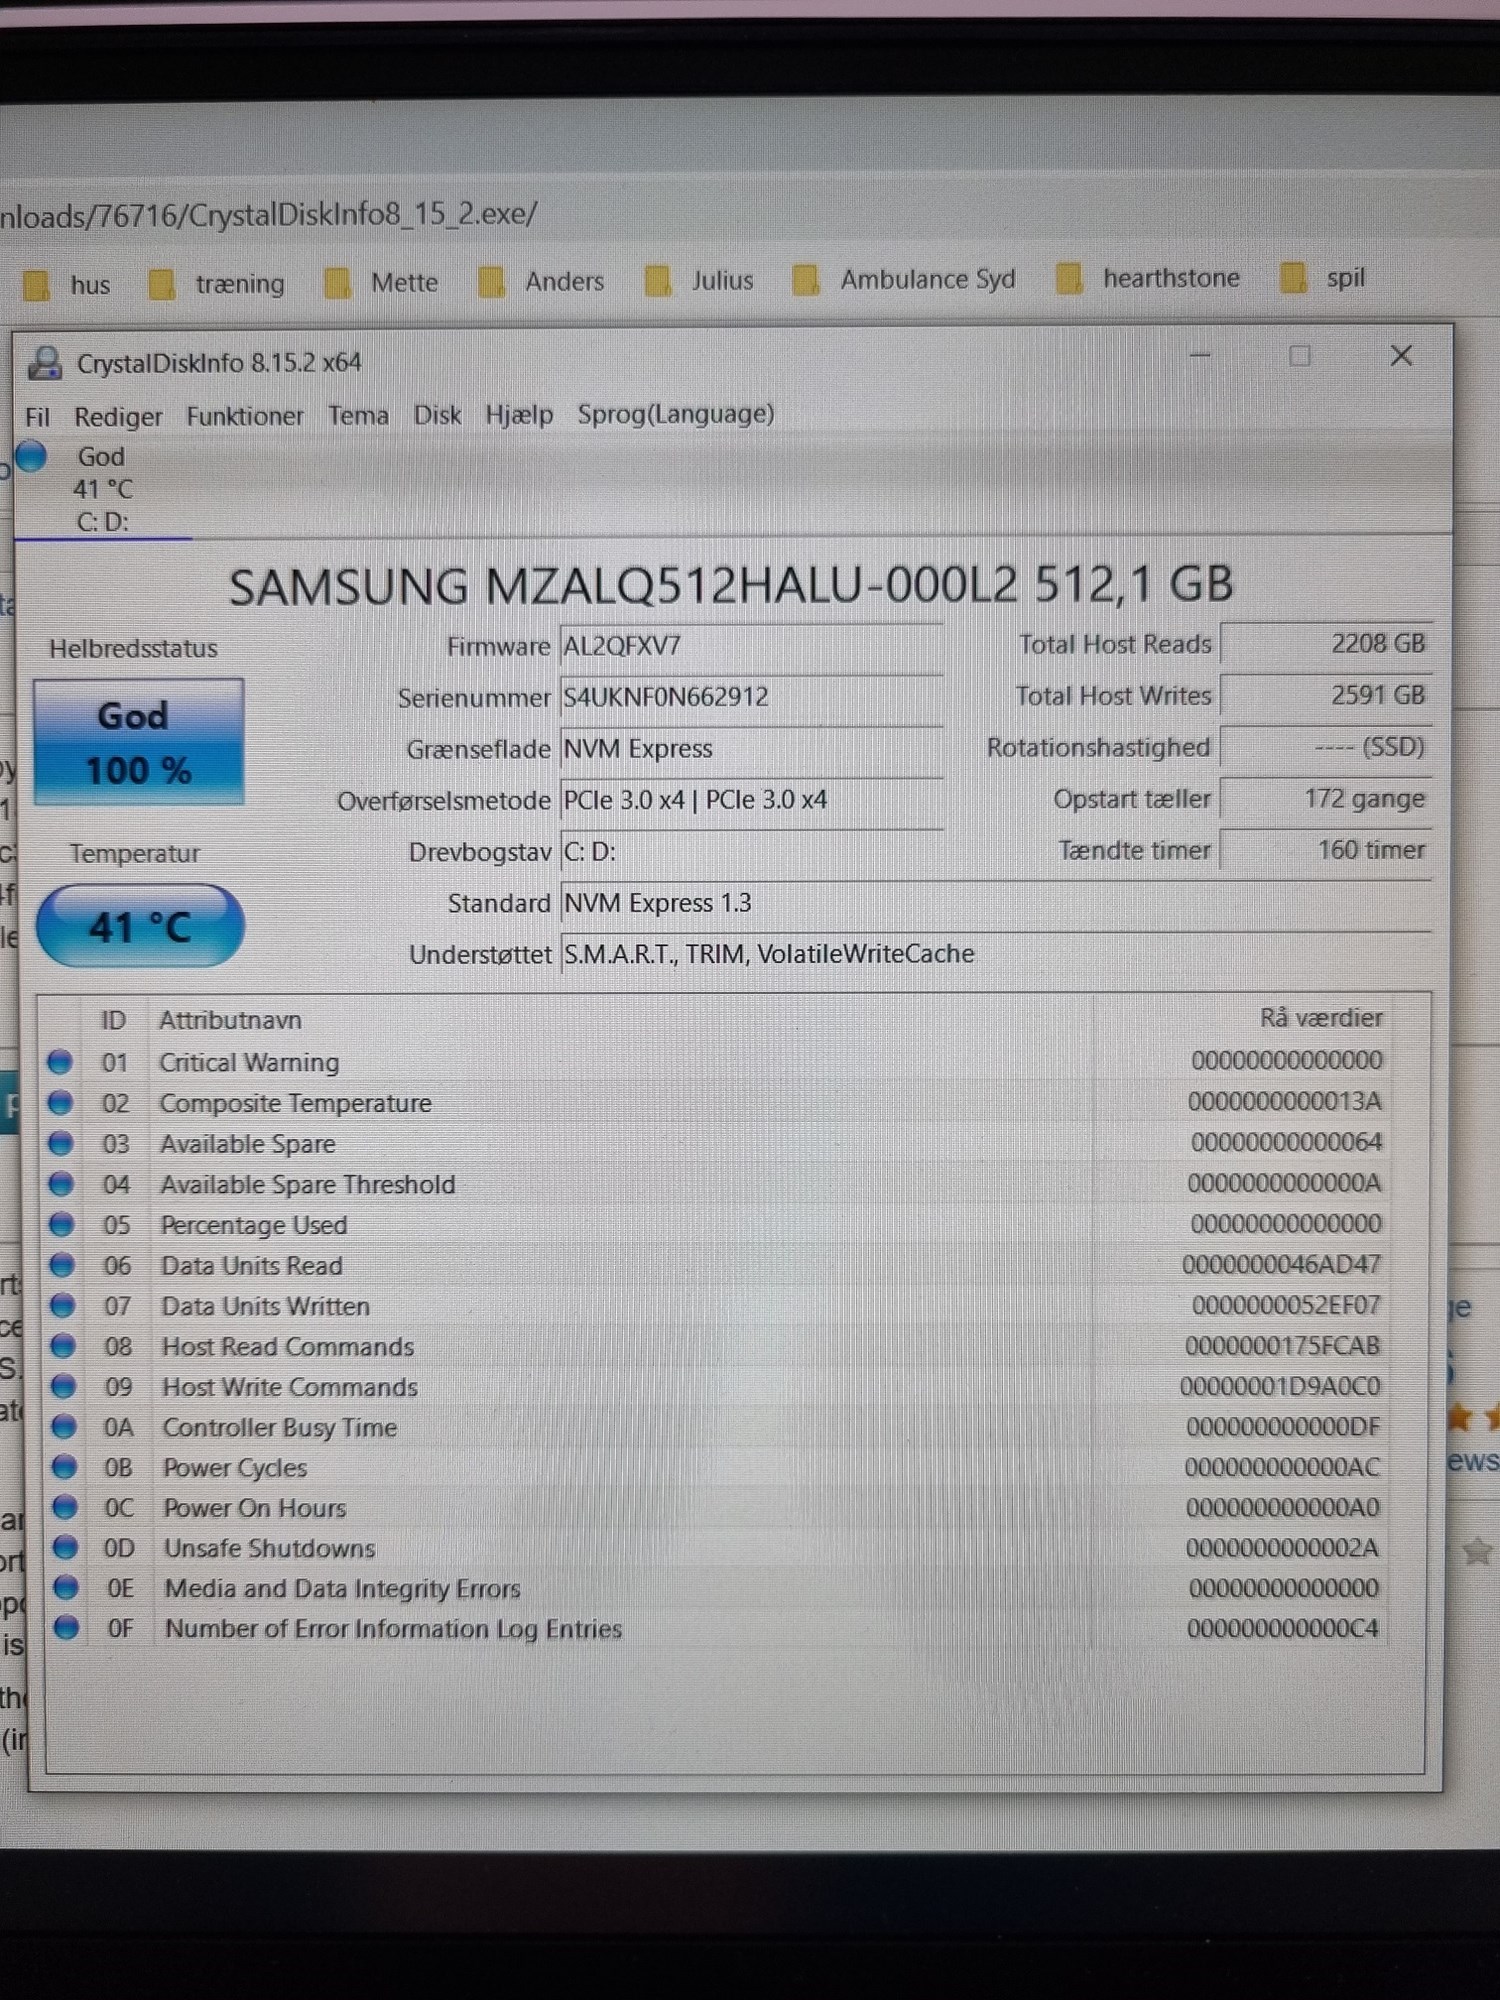Click the browser address bar URL text
Viewport: 1500px width, 2000px height.
click(268, 215)
